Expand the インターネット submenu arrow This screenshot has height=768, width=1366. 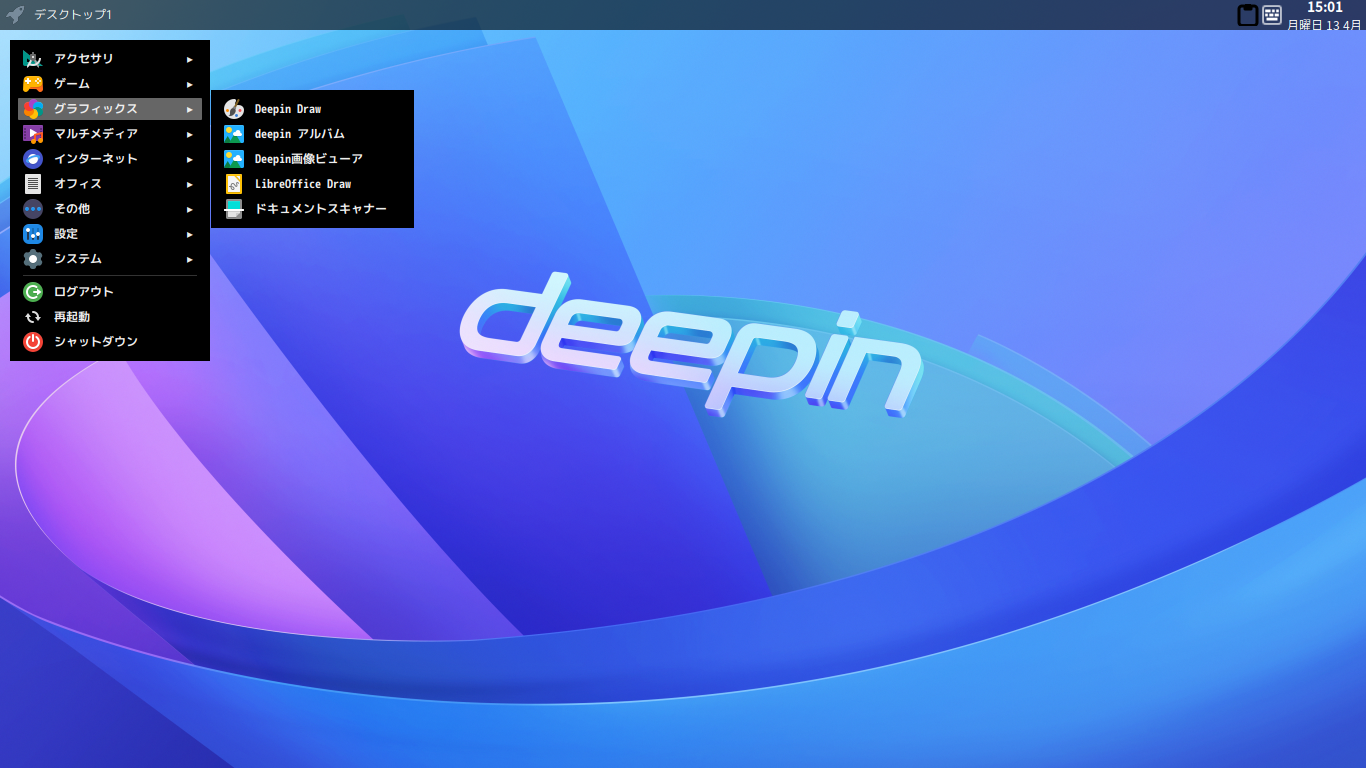coord(190,159)
